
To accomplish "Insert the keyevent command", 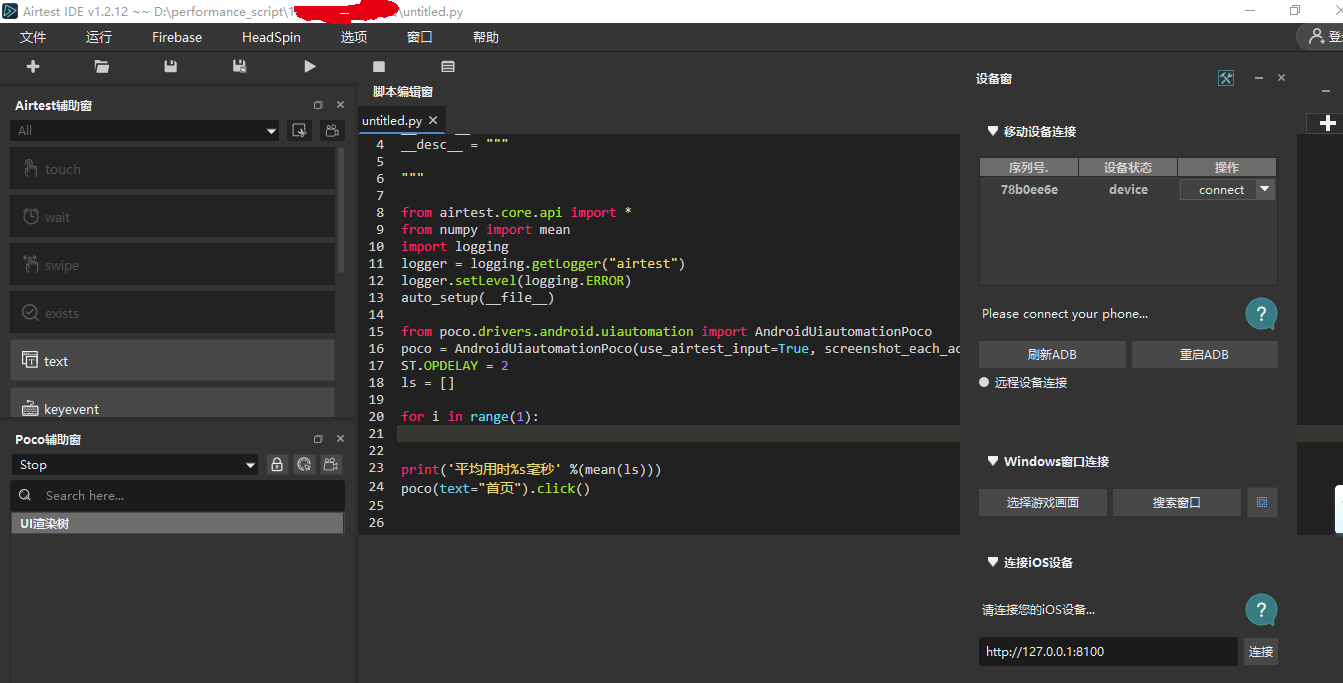I will point(173,405).
